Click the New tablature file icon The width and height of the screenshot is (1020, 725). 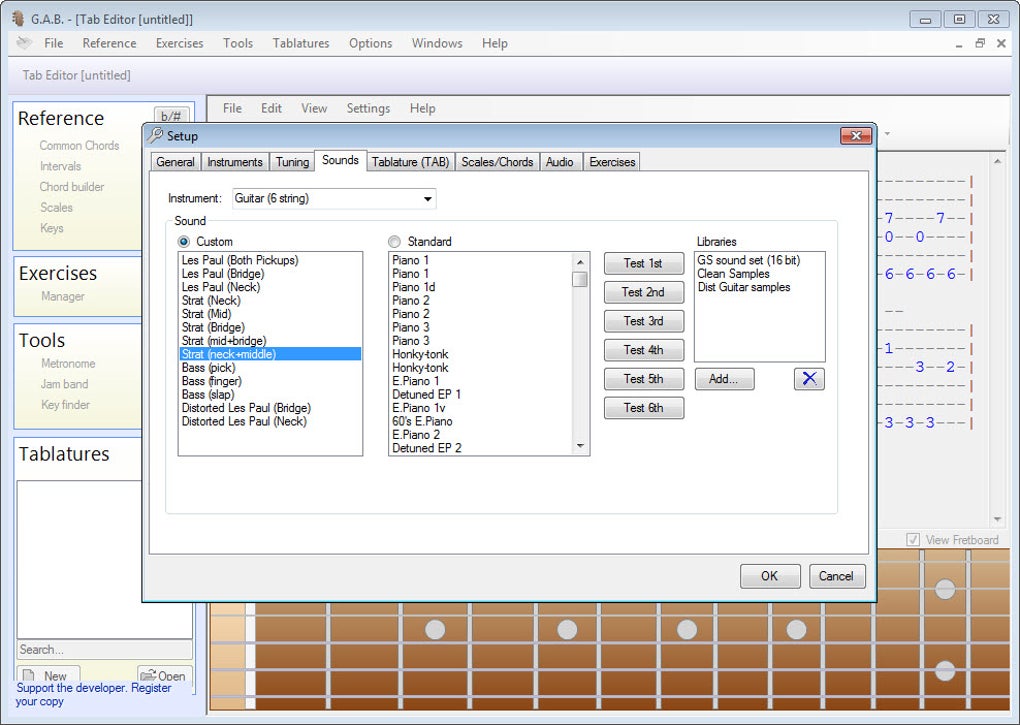click(x=30, y=676)
